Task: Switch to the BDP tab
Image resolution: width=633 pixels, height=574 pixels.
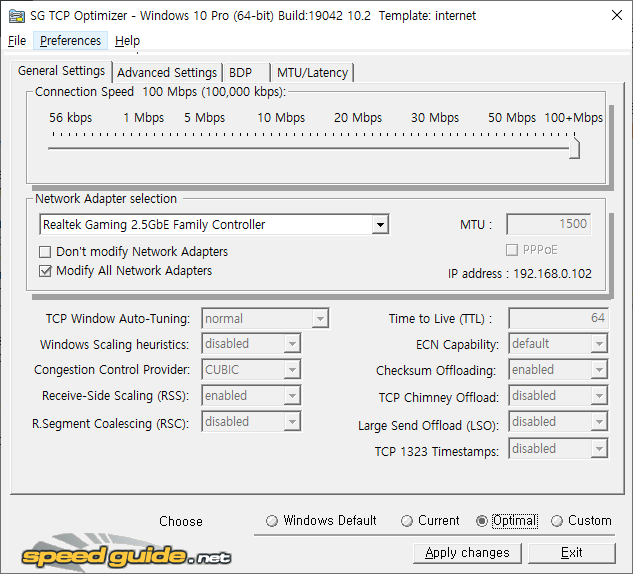Action: (246, 73)
